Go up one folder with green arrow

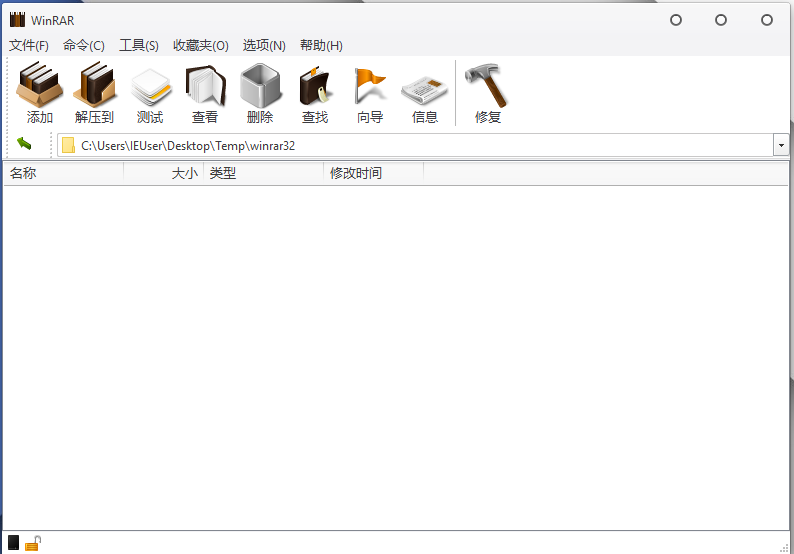pos(24,144)
